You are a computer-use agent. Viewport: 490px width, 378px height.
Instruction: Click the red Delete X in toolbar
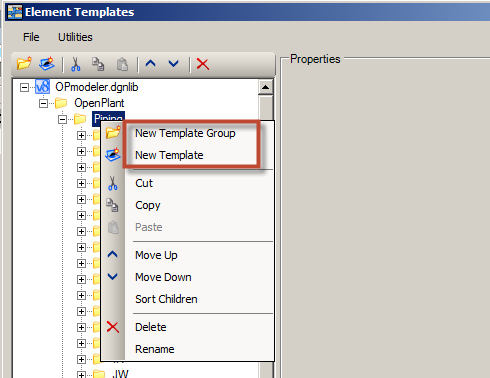(203, 64)
